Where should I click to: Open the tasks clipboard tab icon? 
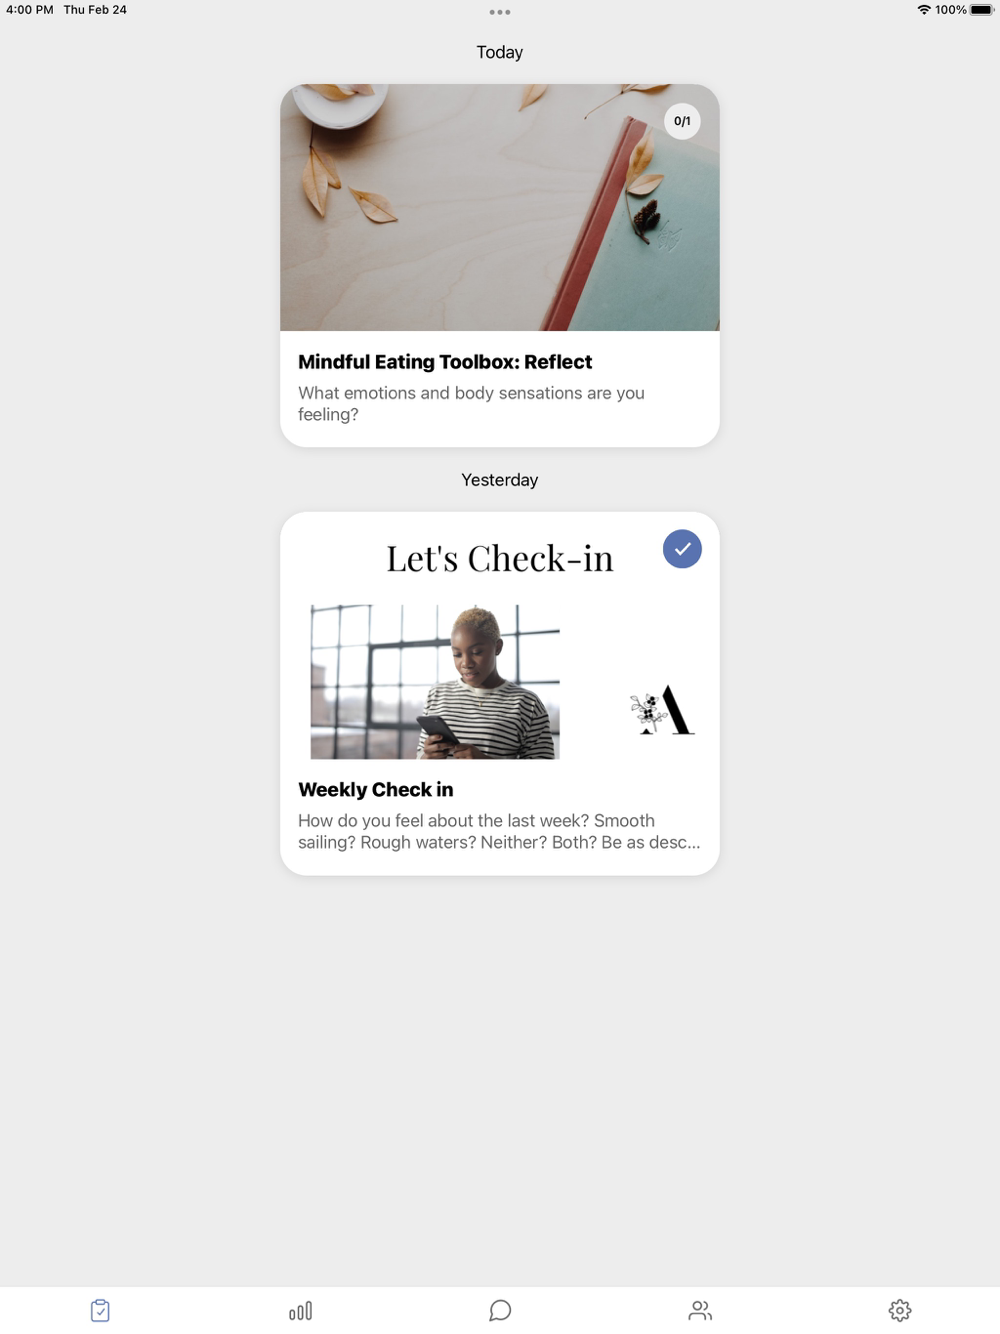coord(100,1310)
